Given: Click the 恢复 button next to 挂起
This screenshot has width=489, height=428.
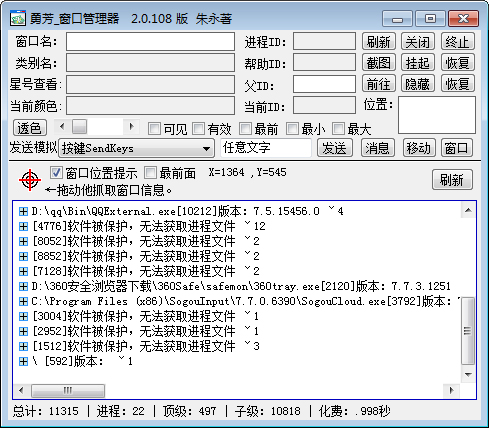Looking at the screenshot, I should point(458,62).
